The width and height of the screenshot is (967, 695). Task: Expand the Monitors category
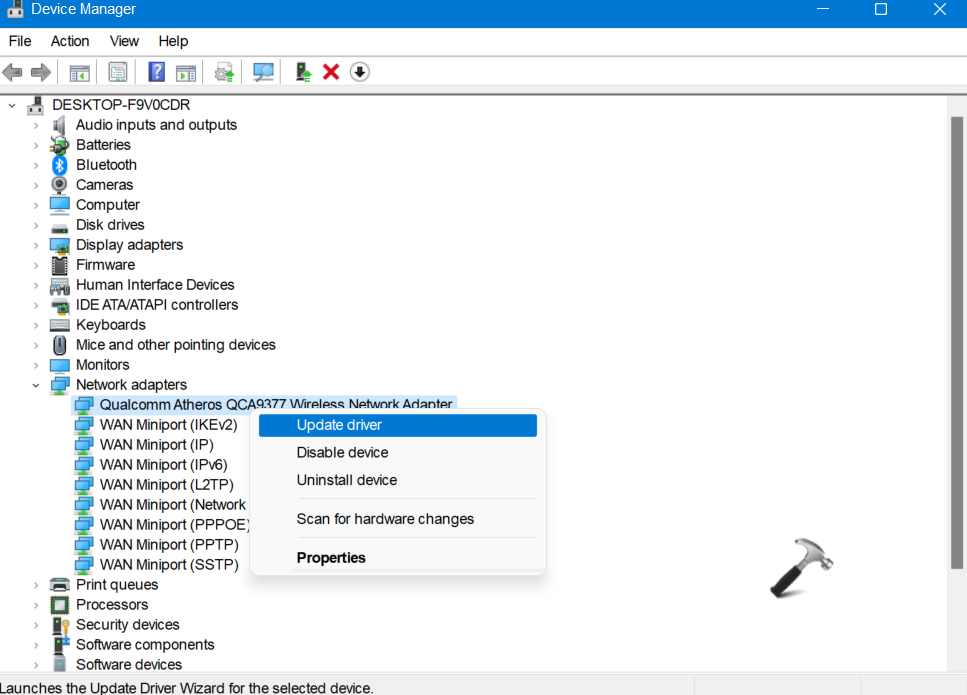click(x=36, y=366)
